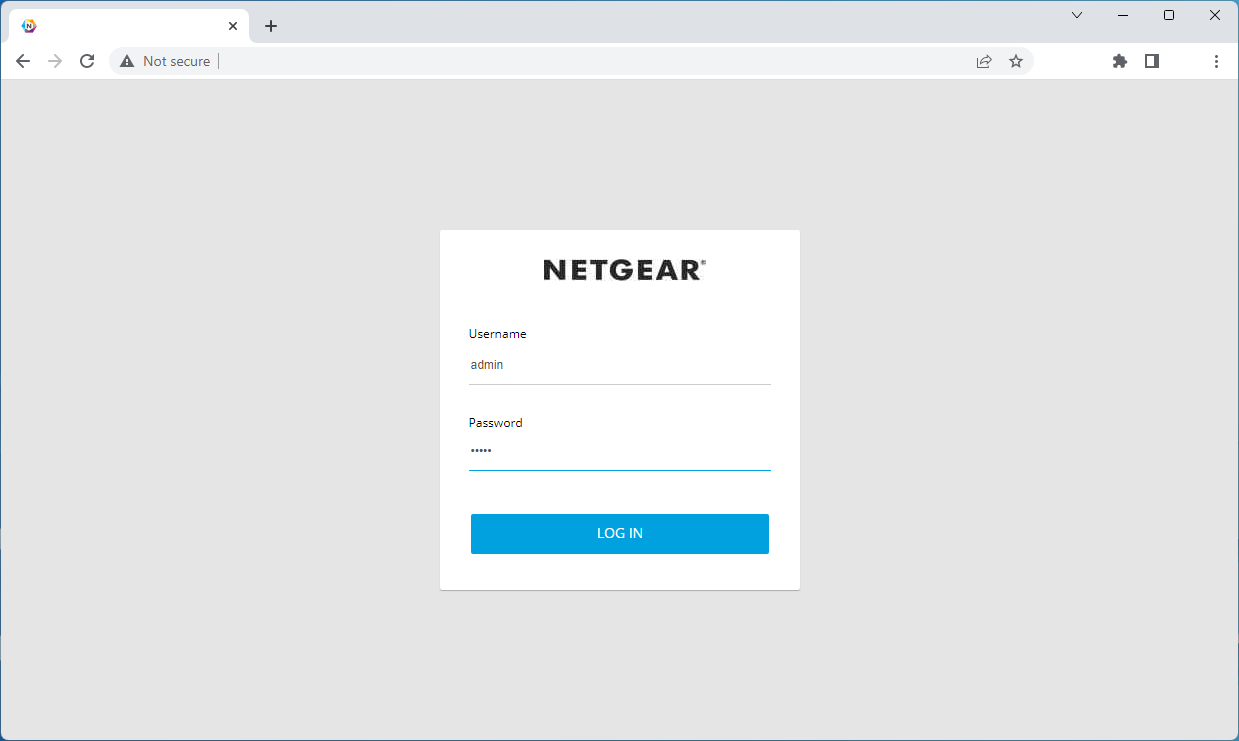1239x741 pixels.
Task: Open the tab search chevron
Action: click(1077, 15)
